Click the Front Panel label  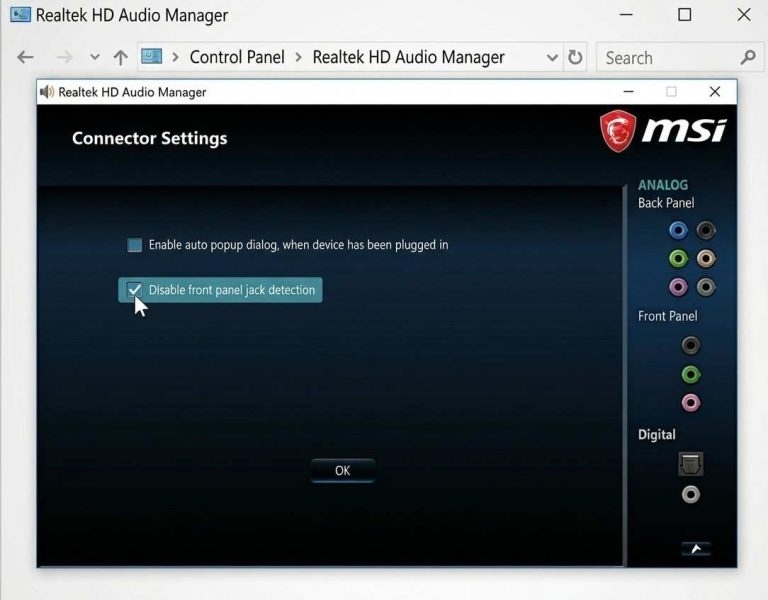(668, 316)
